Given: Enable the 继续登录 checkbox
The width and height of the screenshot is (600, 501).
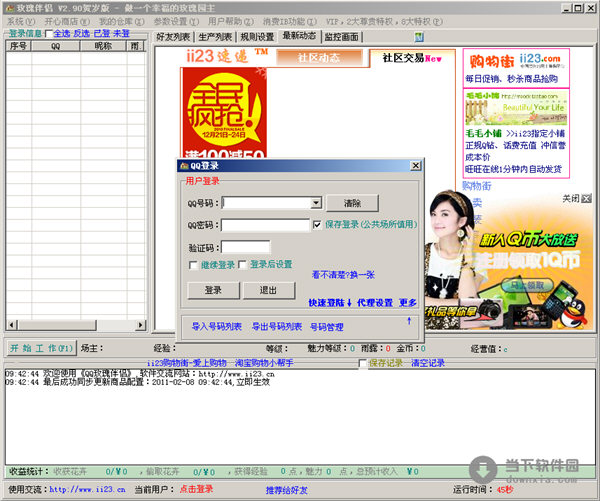Looking at the screenshot, I should click(x=193, y=265).
